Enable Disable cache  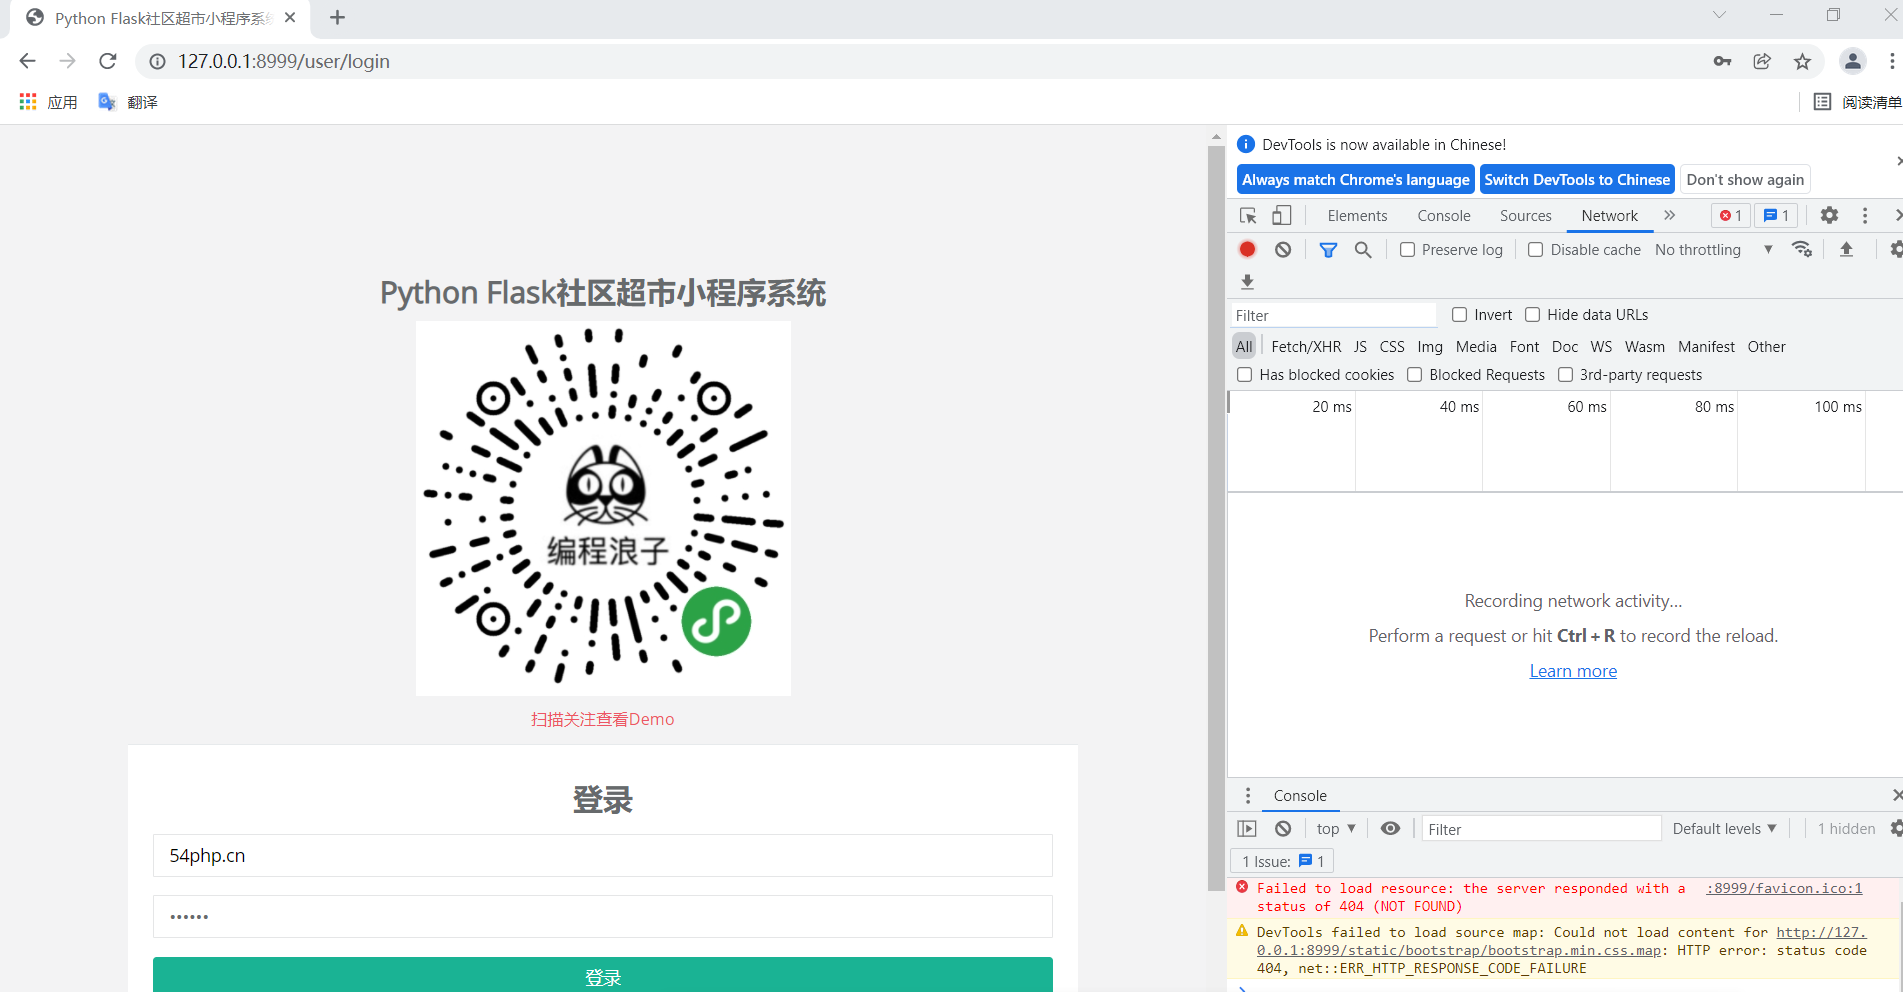tap(1536, 249)
